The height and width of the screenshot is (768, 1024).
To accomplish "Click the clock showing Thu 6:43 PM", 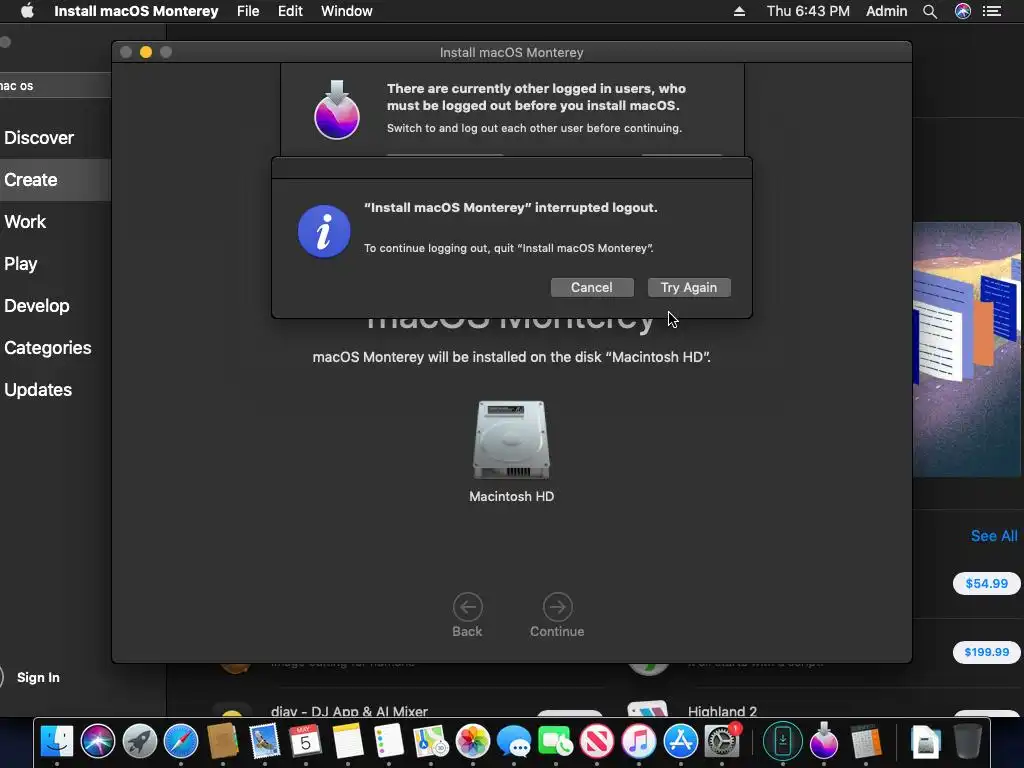I will pos(808,11).
